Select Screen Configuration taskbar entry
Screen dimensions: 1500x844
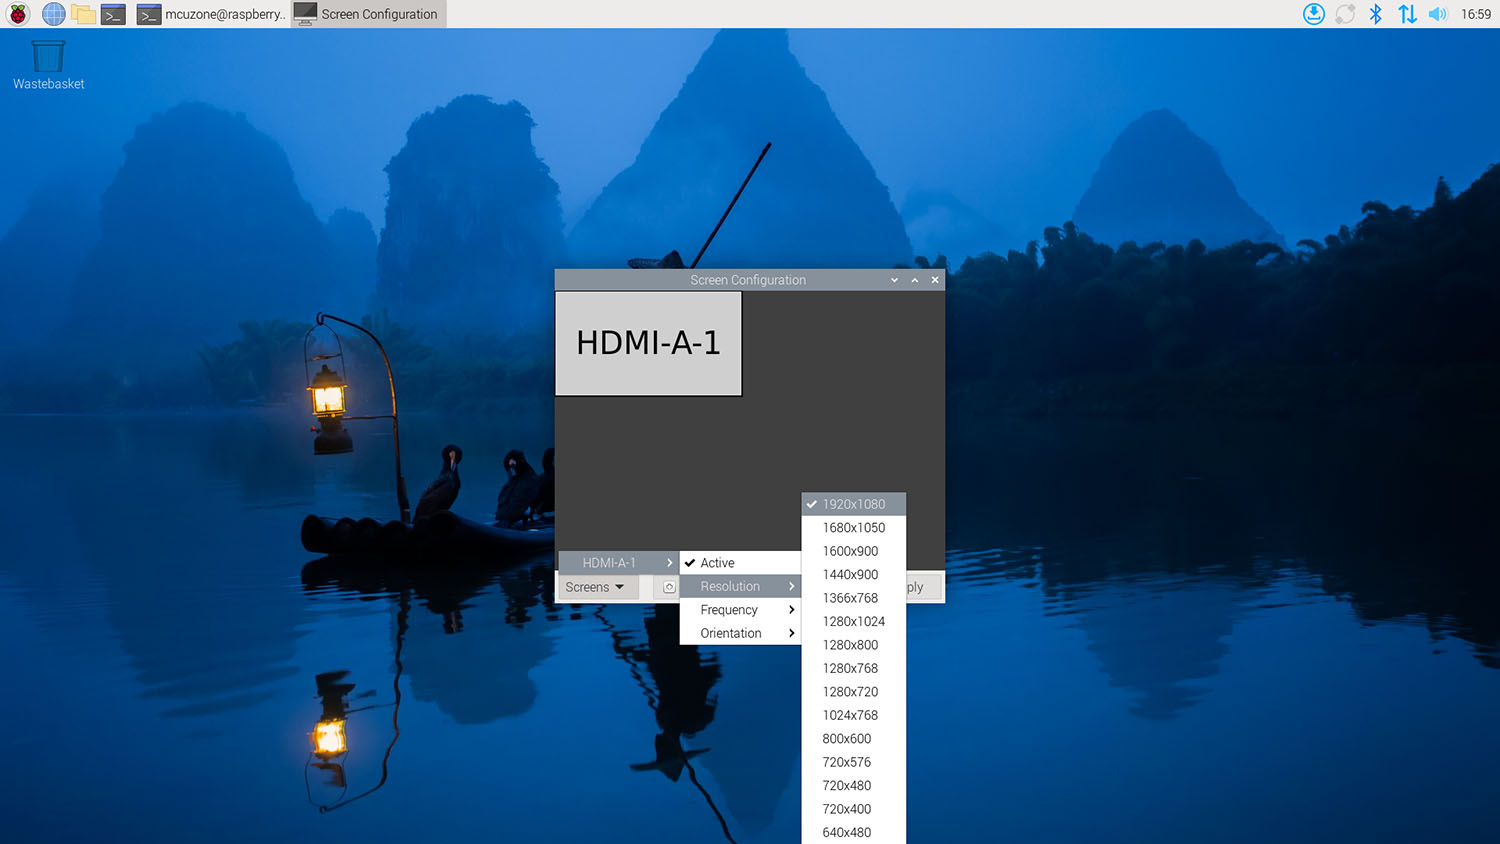click(x=368, y=14)
